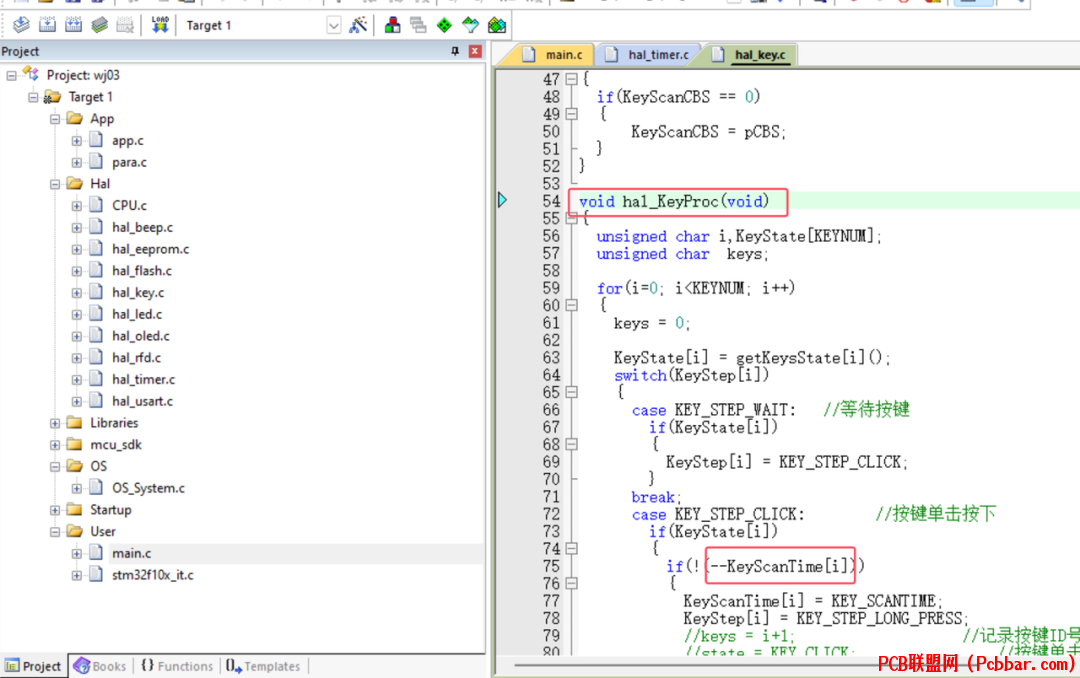The height and width of the screenshot is (678, 1080).
Task: Pin the Project panel with pushpin icon
Action: click(x=455, y=51)
